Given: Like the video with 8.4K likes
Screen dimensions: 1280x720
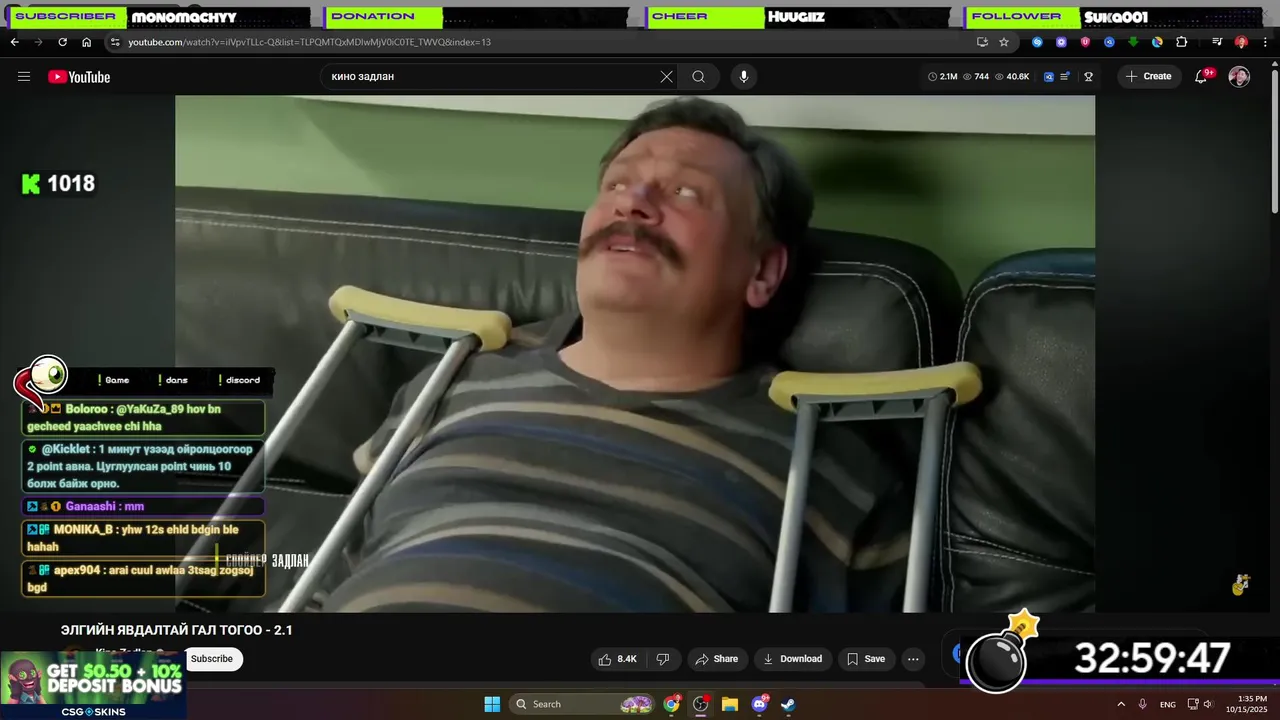Looking at the screenshot, I should click(617, 659).
